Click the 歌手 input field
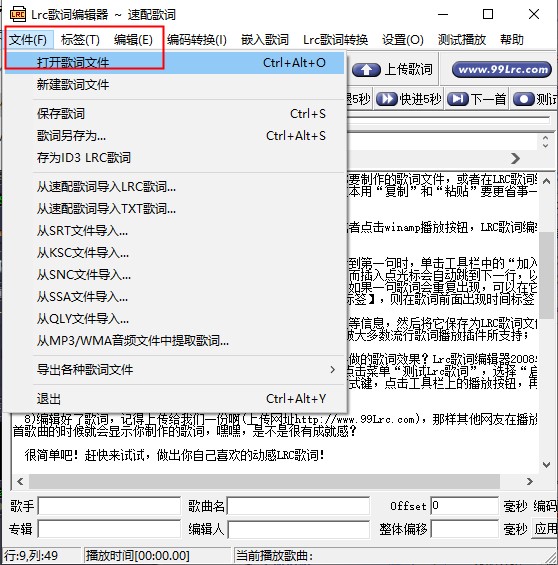 109,506
